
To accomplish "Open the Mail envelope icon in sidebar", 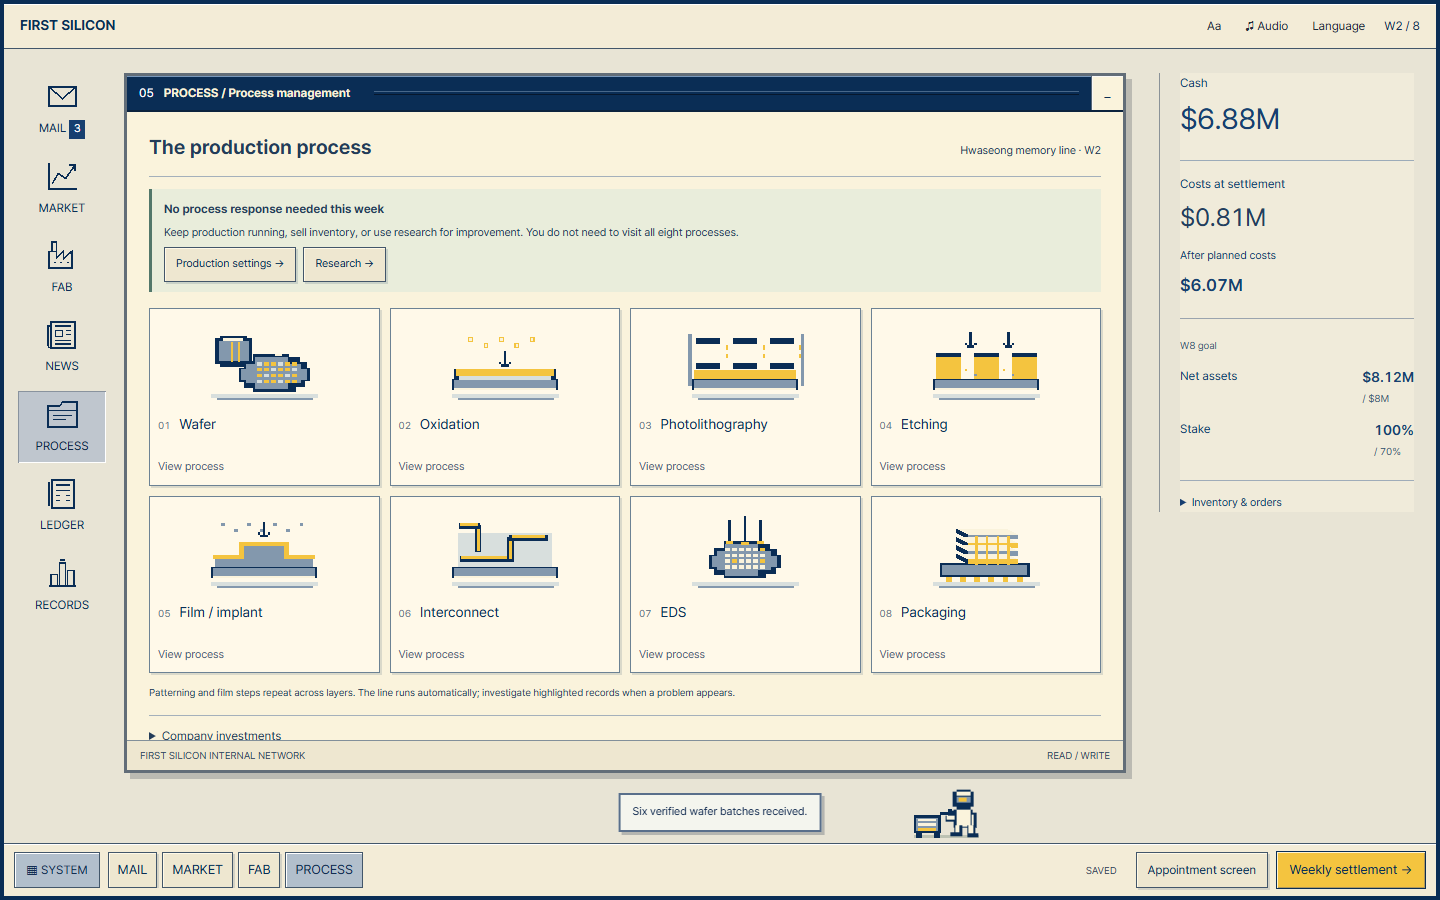I will 62,96.
